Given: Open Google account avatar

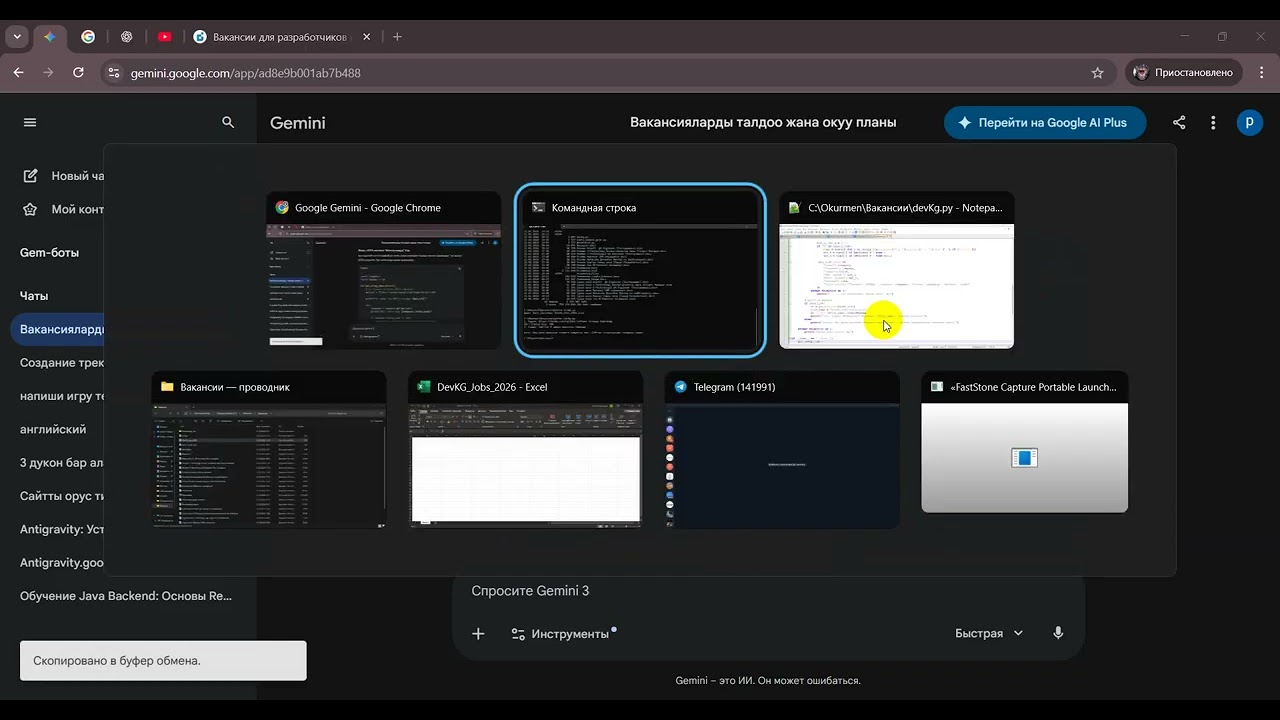Looking at the screenshot, I should 1249,123.
